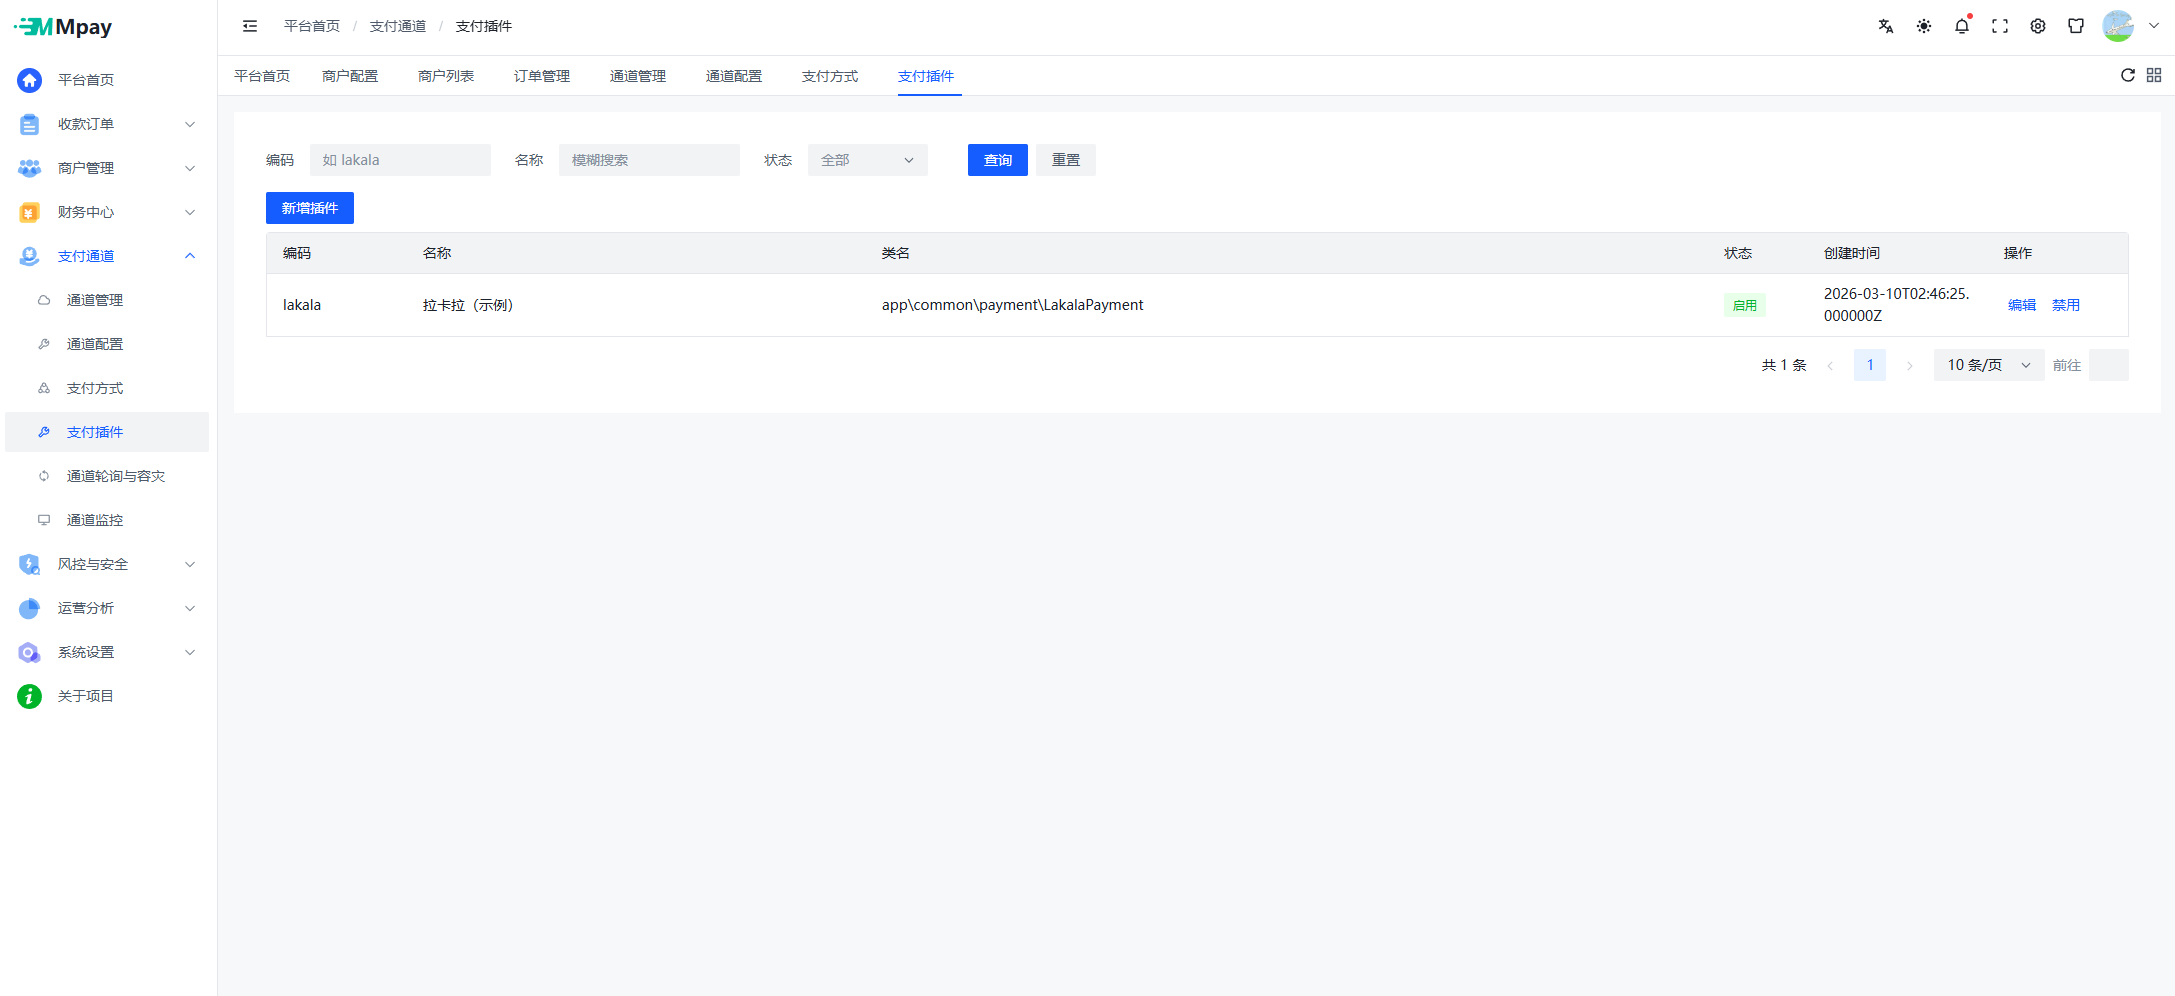Click the 编辑 link for lakala
This screenshot has width=2175, height=996.
[2021, 305]
